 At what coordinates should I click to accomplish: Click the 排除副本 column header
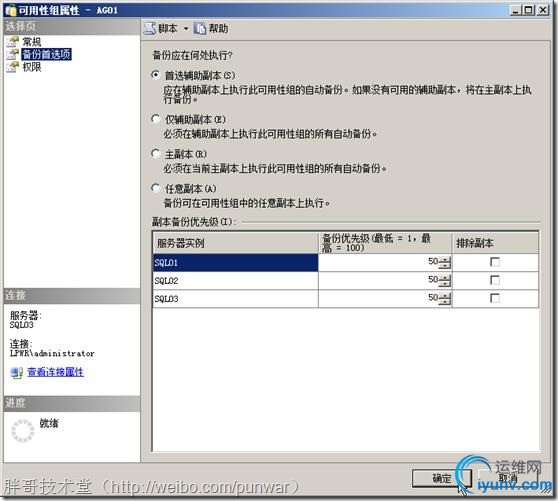tap(495, 243)
